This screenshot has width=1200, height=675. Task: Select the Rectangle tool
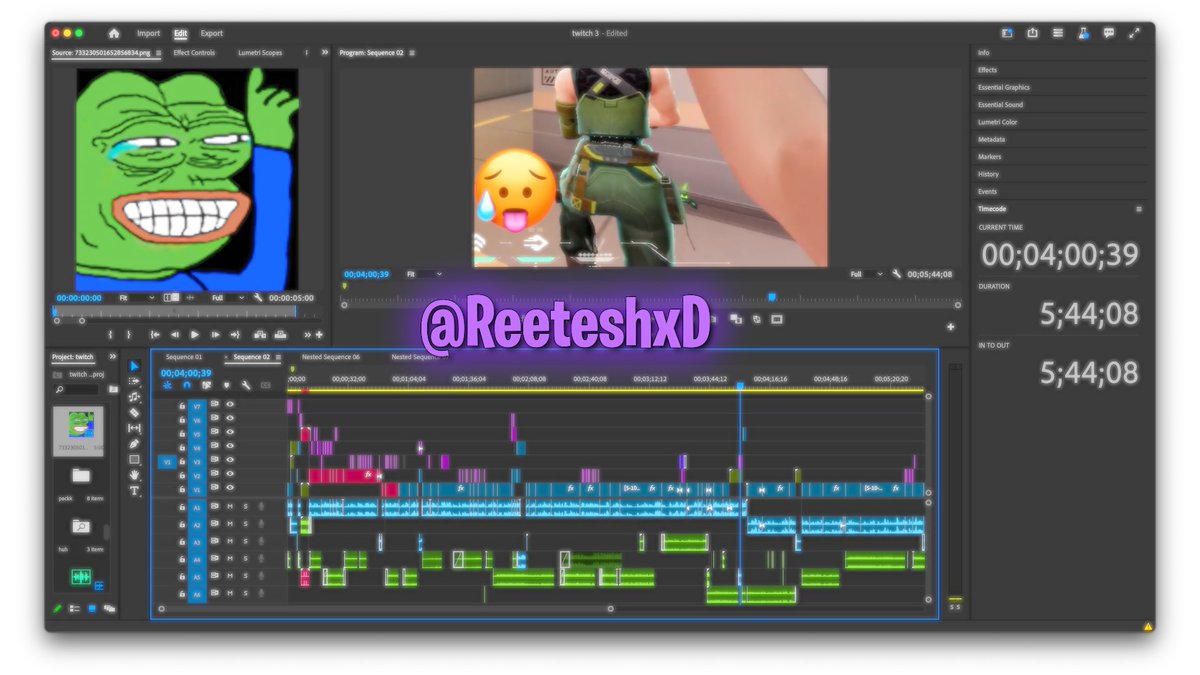point(135,459)
